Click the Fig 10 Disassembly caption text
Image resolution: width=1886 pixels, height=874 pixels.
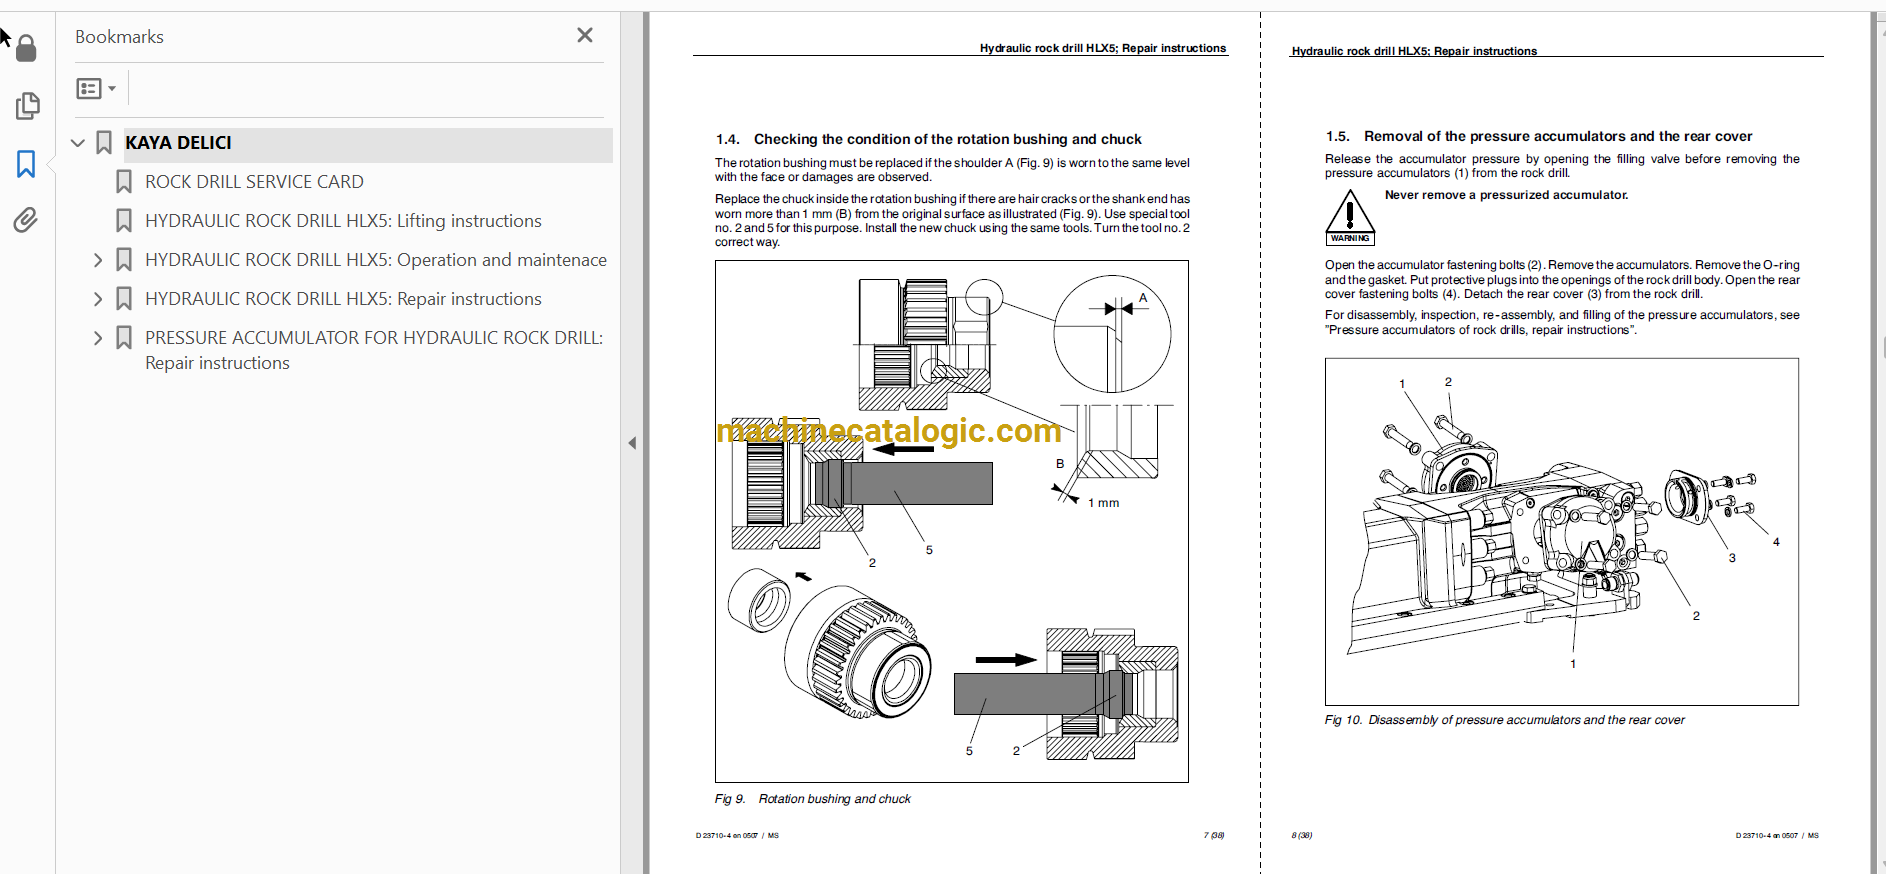click(x=1505, y=720)
